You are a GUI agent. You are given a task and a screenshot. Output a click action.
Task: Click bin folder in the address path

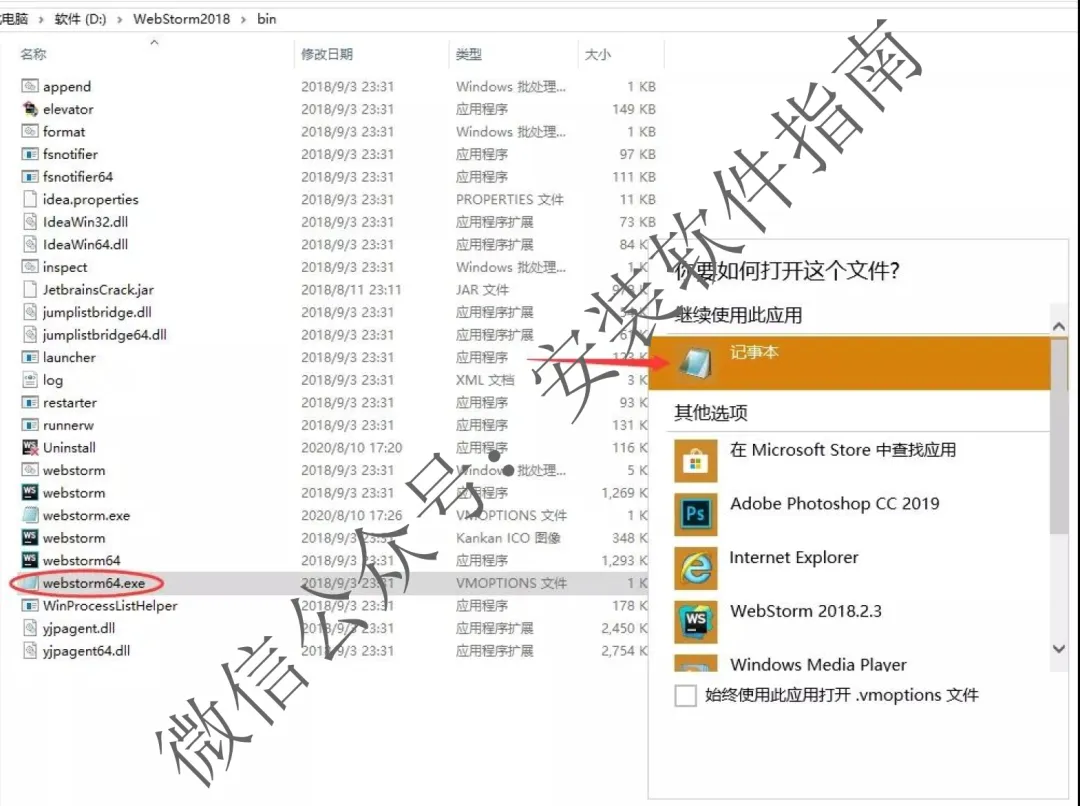267,19
